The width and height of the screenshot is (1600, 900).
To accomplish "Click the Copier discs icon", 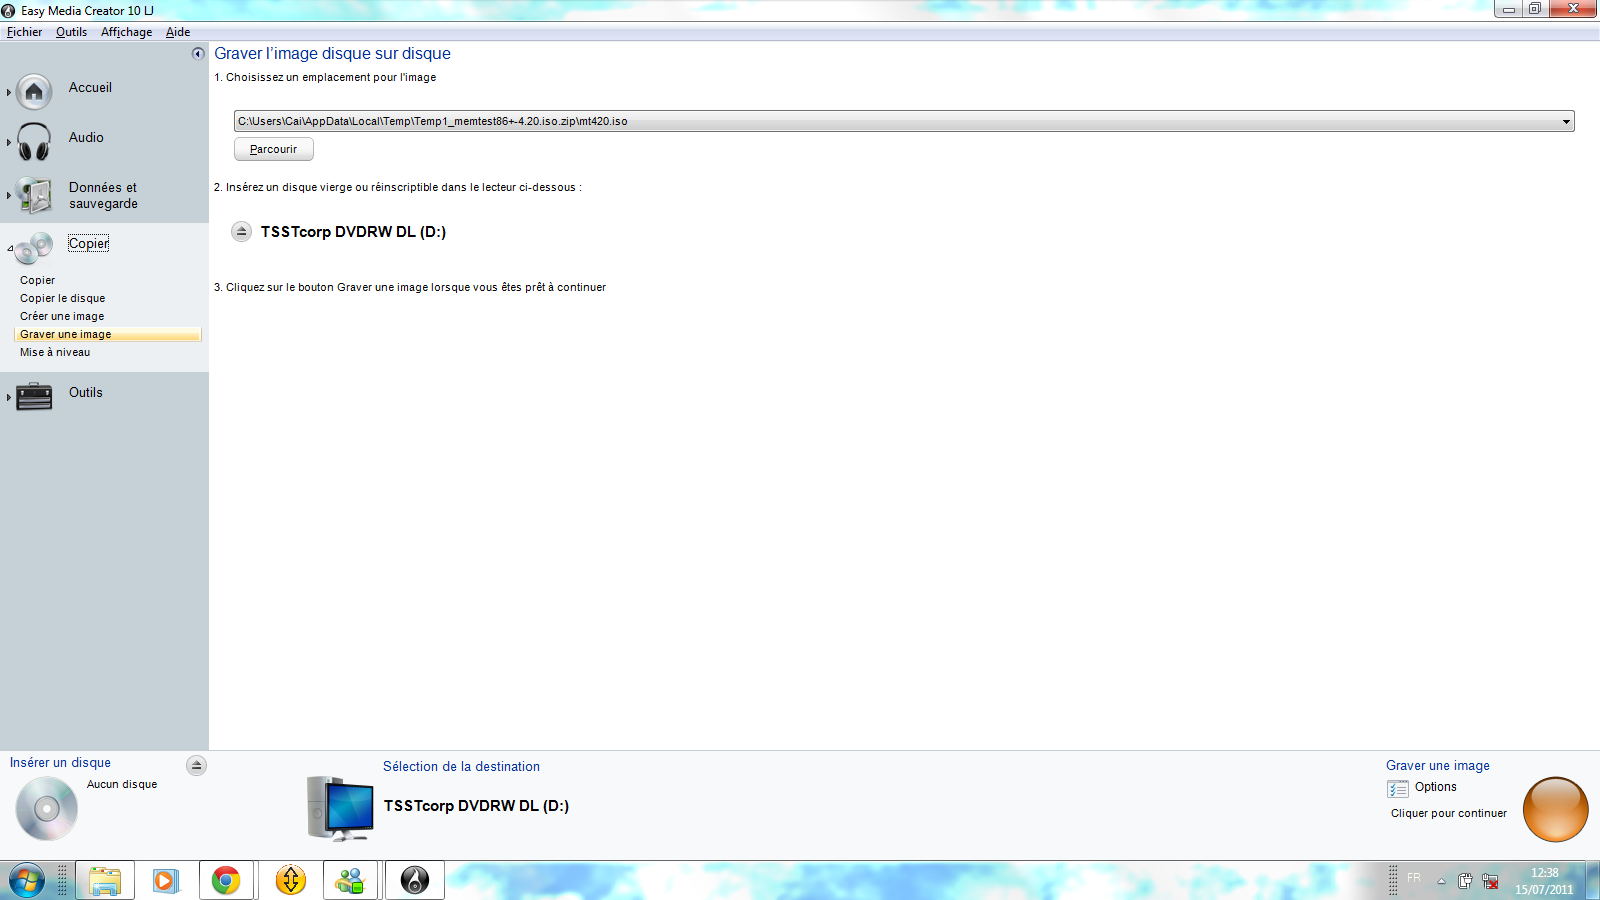I will tap(34, 247).
